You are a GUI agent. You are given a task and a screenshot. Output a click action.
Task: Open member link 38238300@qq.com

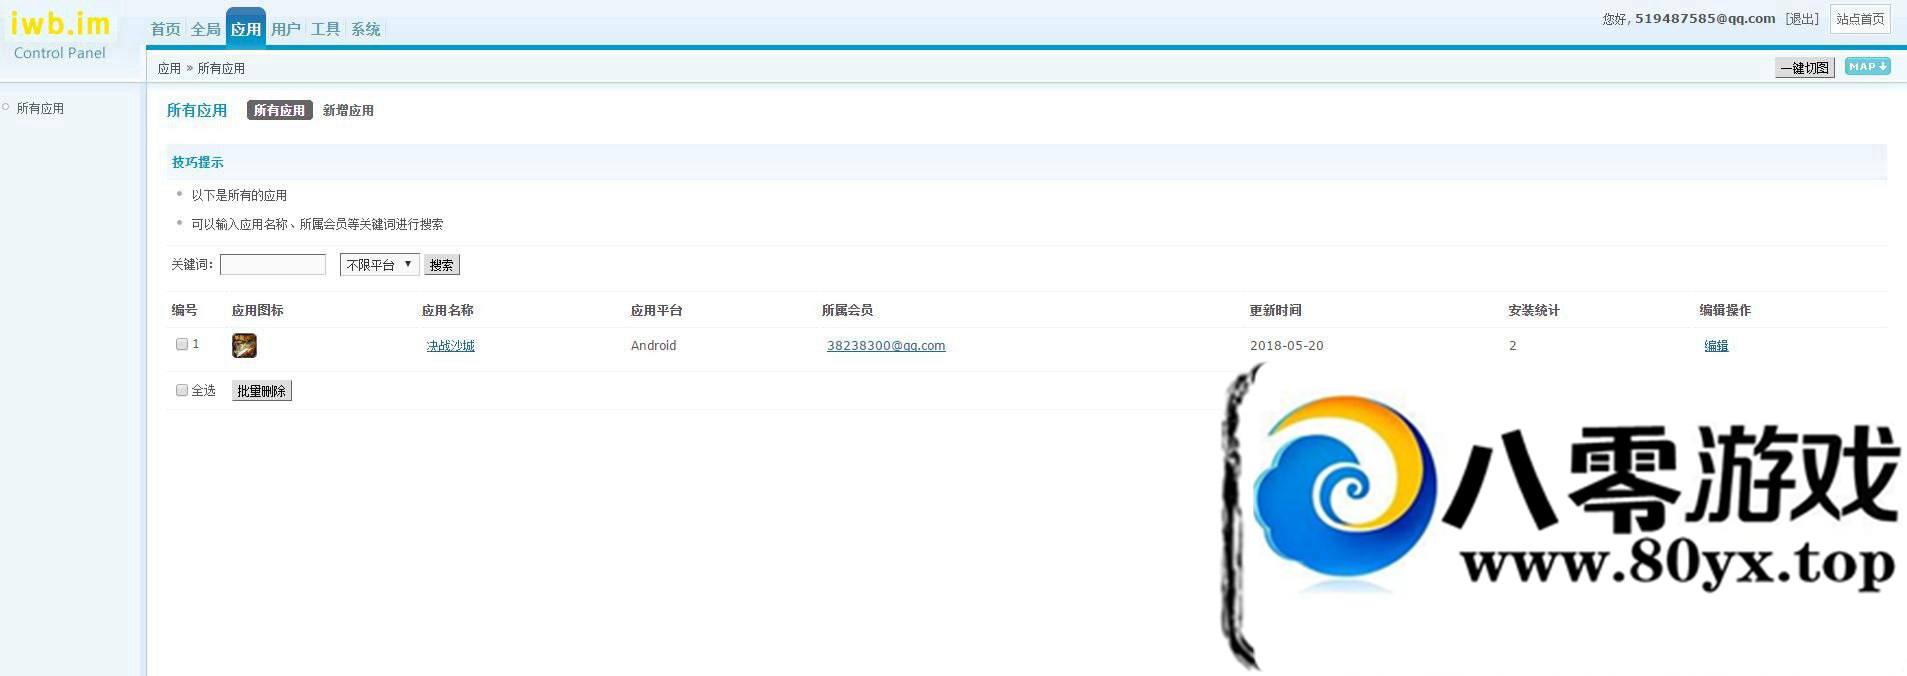886,345
